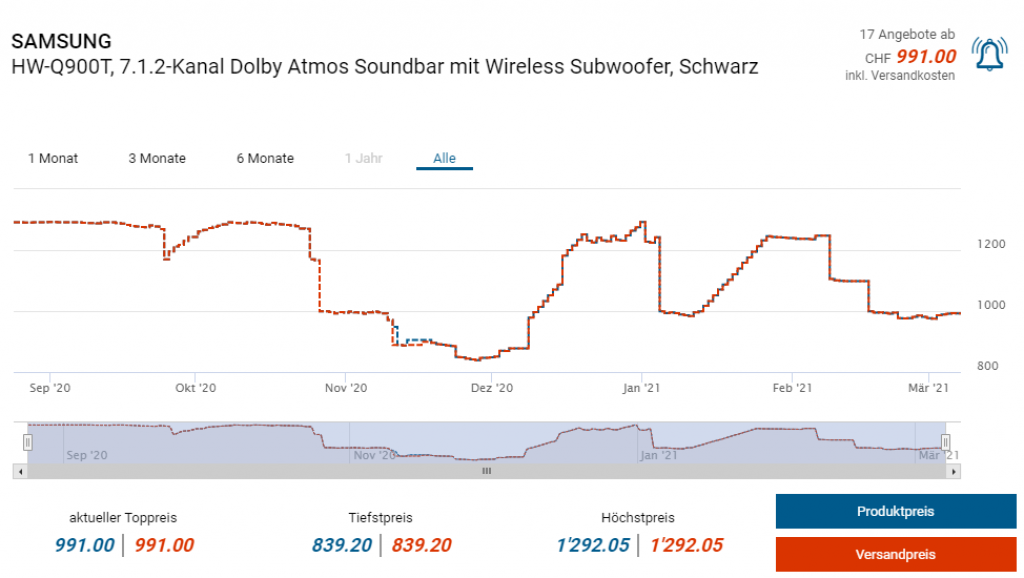
Task: Click the Höchstpreis 1'292.05 value
Action: [590, 545]
